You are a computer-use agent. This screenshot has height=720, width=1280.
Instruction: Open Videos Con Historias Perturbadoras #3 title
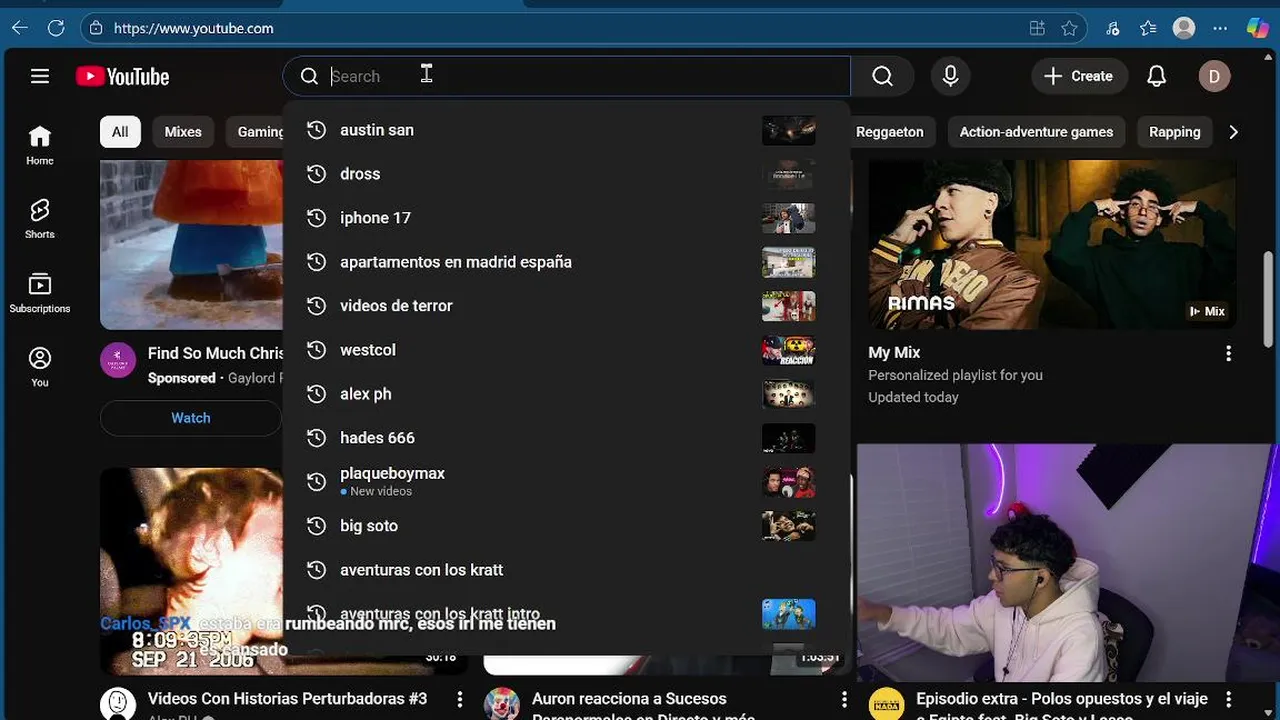click(x=287, y=699)
